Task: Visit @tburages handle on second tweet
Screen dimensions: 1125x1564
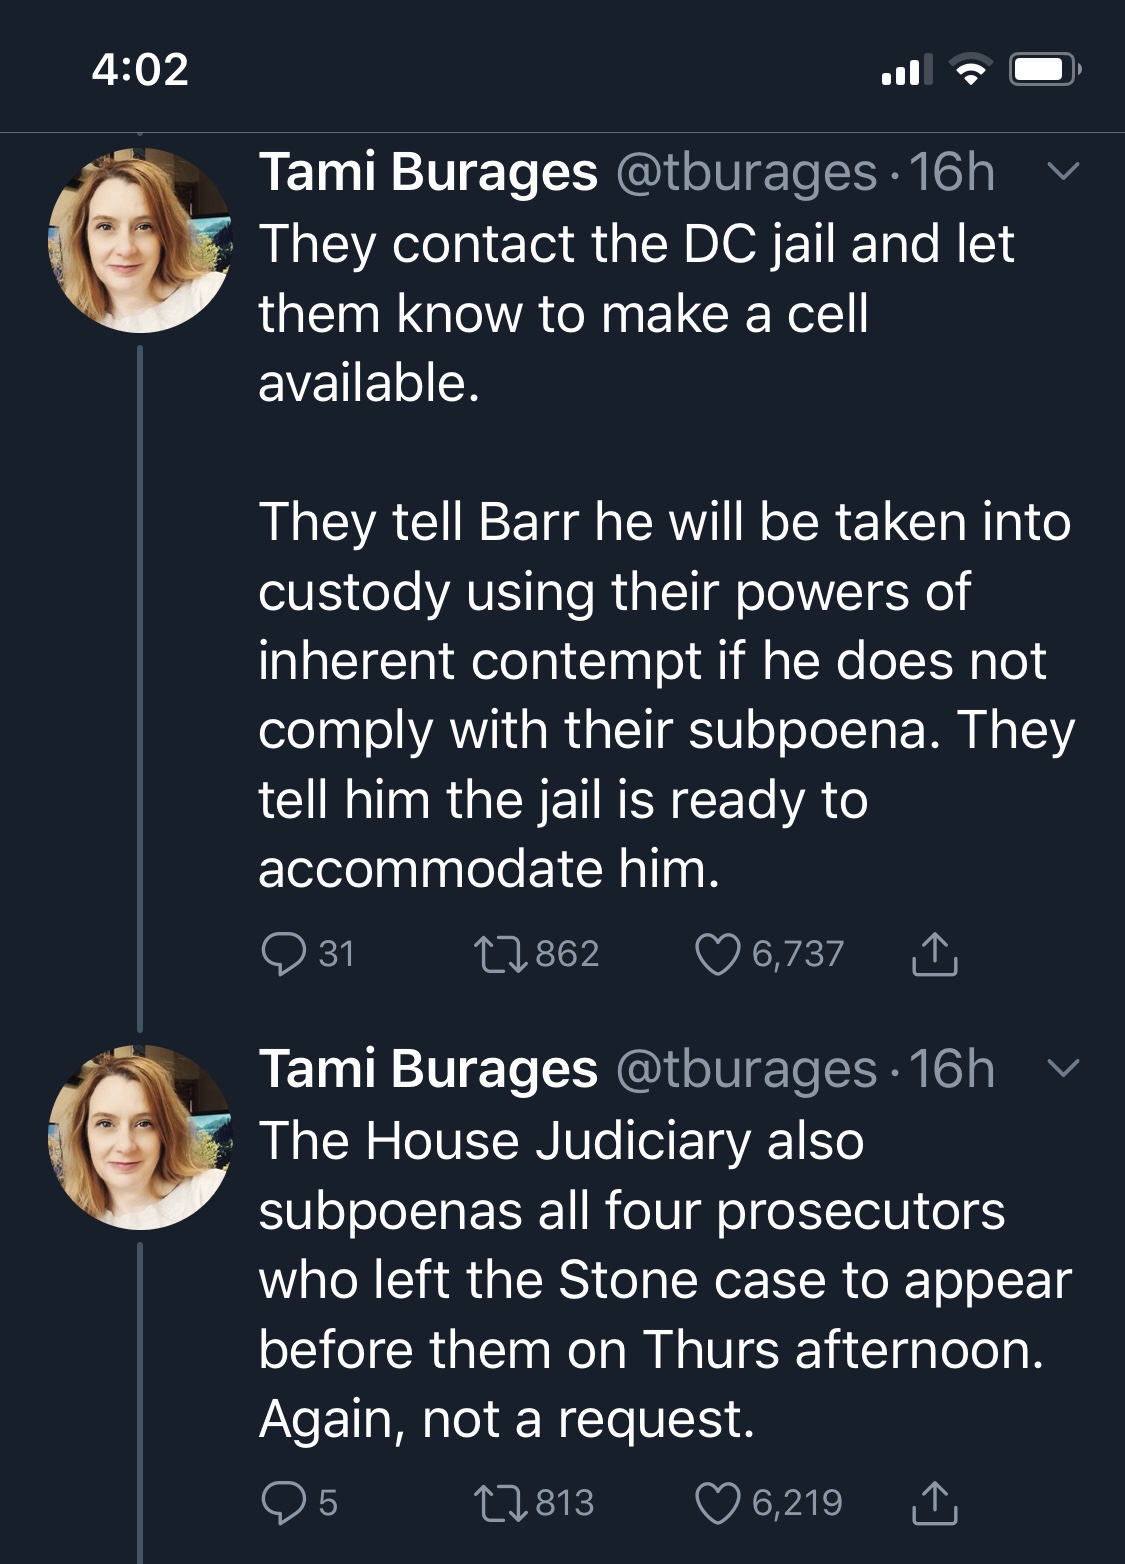Action: (746, 1069)
